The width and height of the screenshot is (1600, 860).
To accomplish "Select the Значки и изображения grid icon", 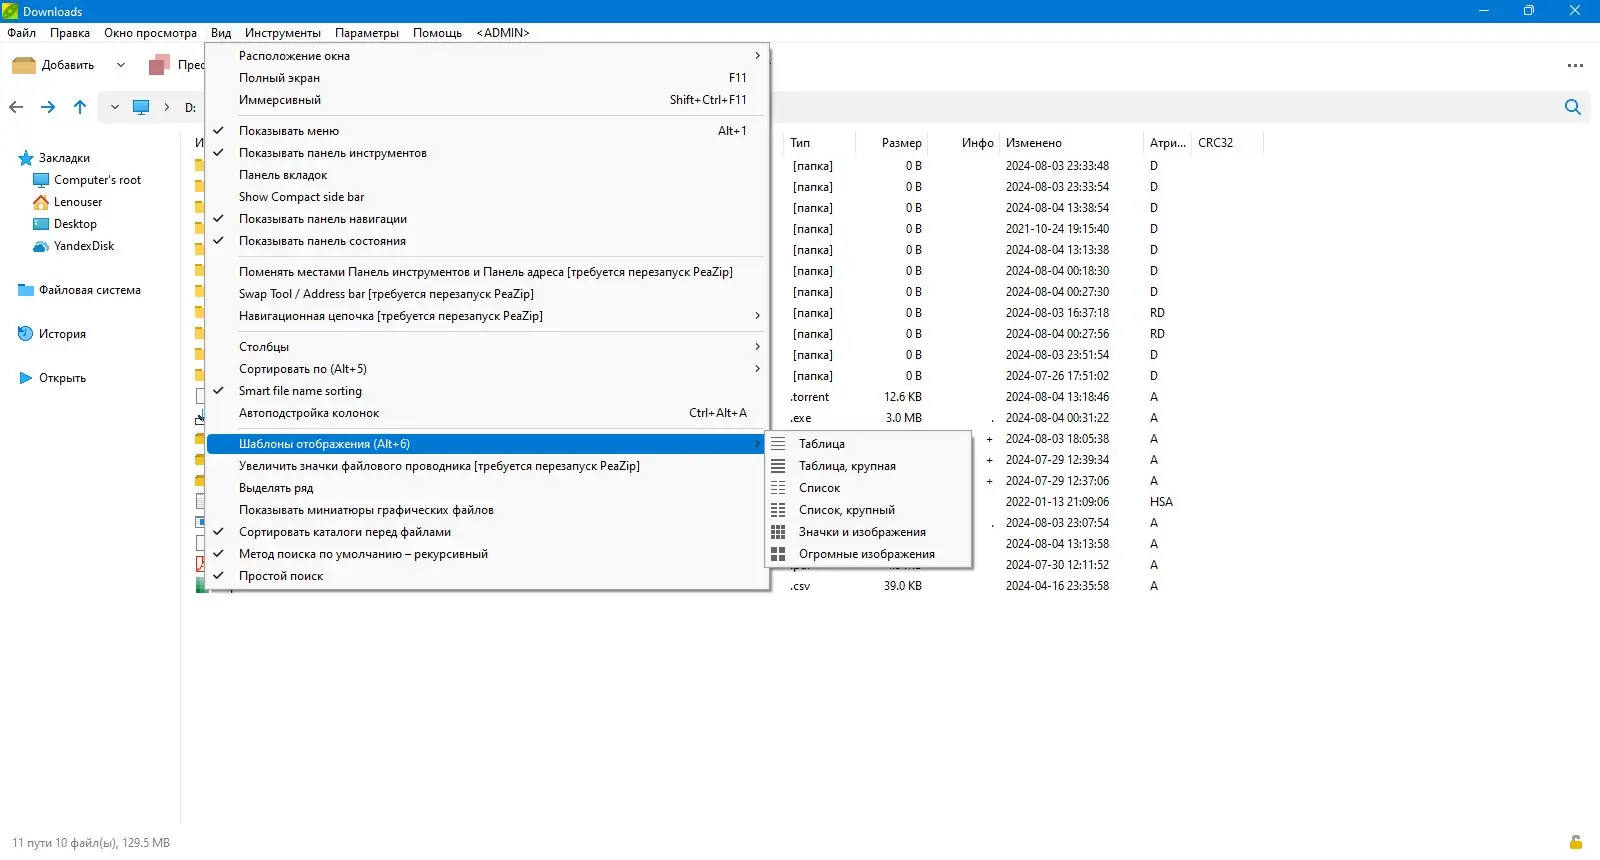I will click(778, 532).
